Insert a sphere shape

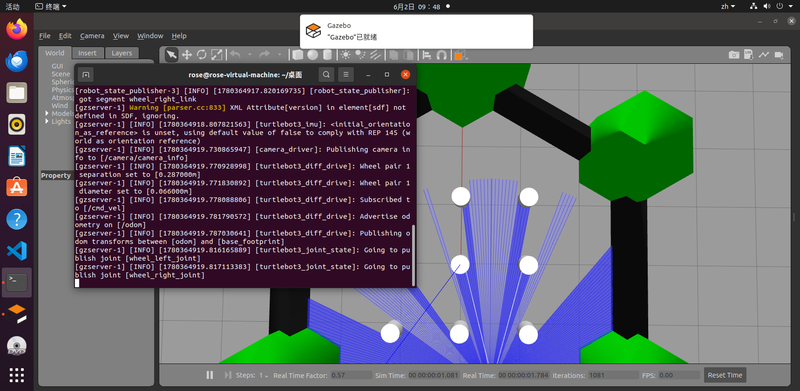click(x=313, y=55)
